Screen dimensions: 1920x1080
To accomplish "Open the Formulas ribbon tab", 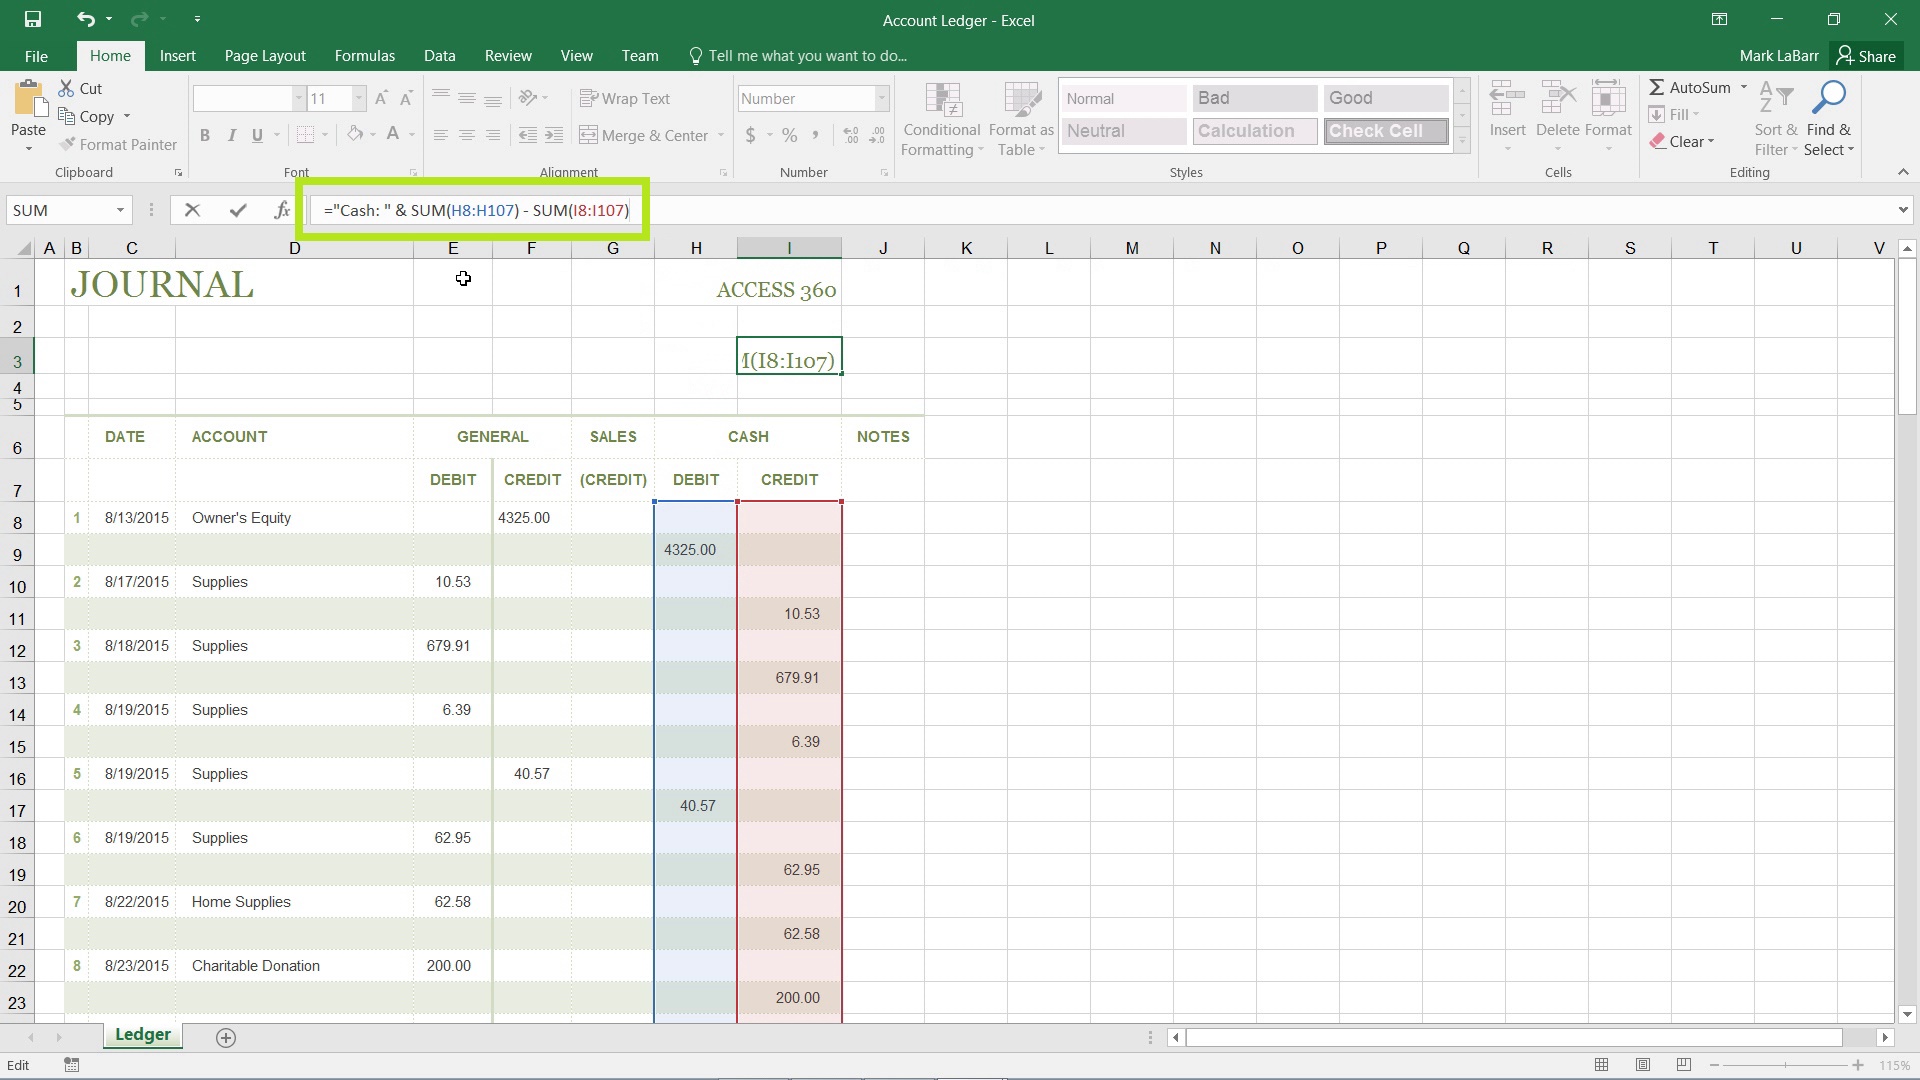I will pos(364,55).
